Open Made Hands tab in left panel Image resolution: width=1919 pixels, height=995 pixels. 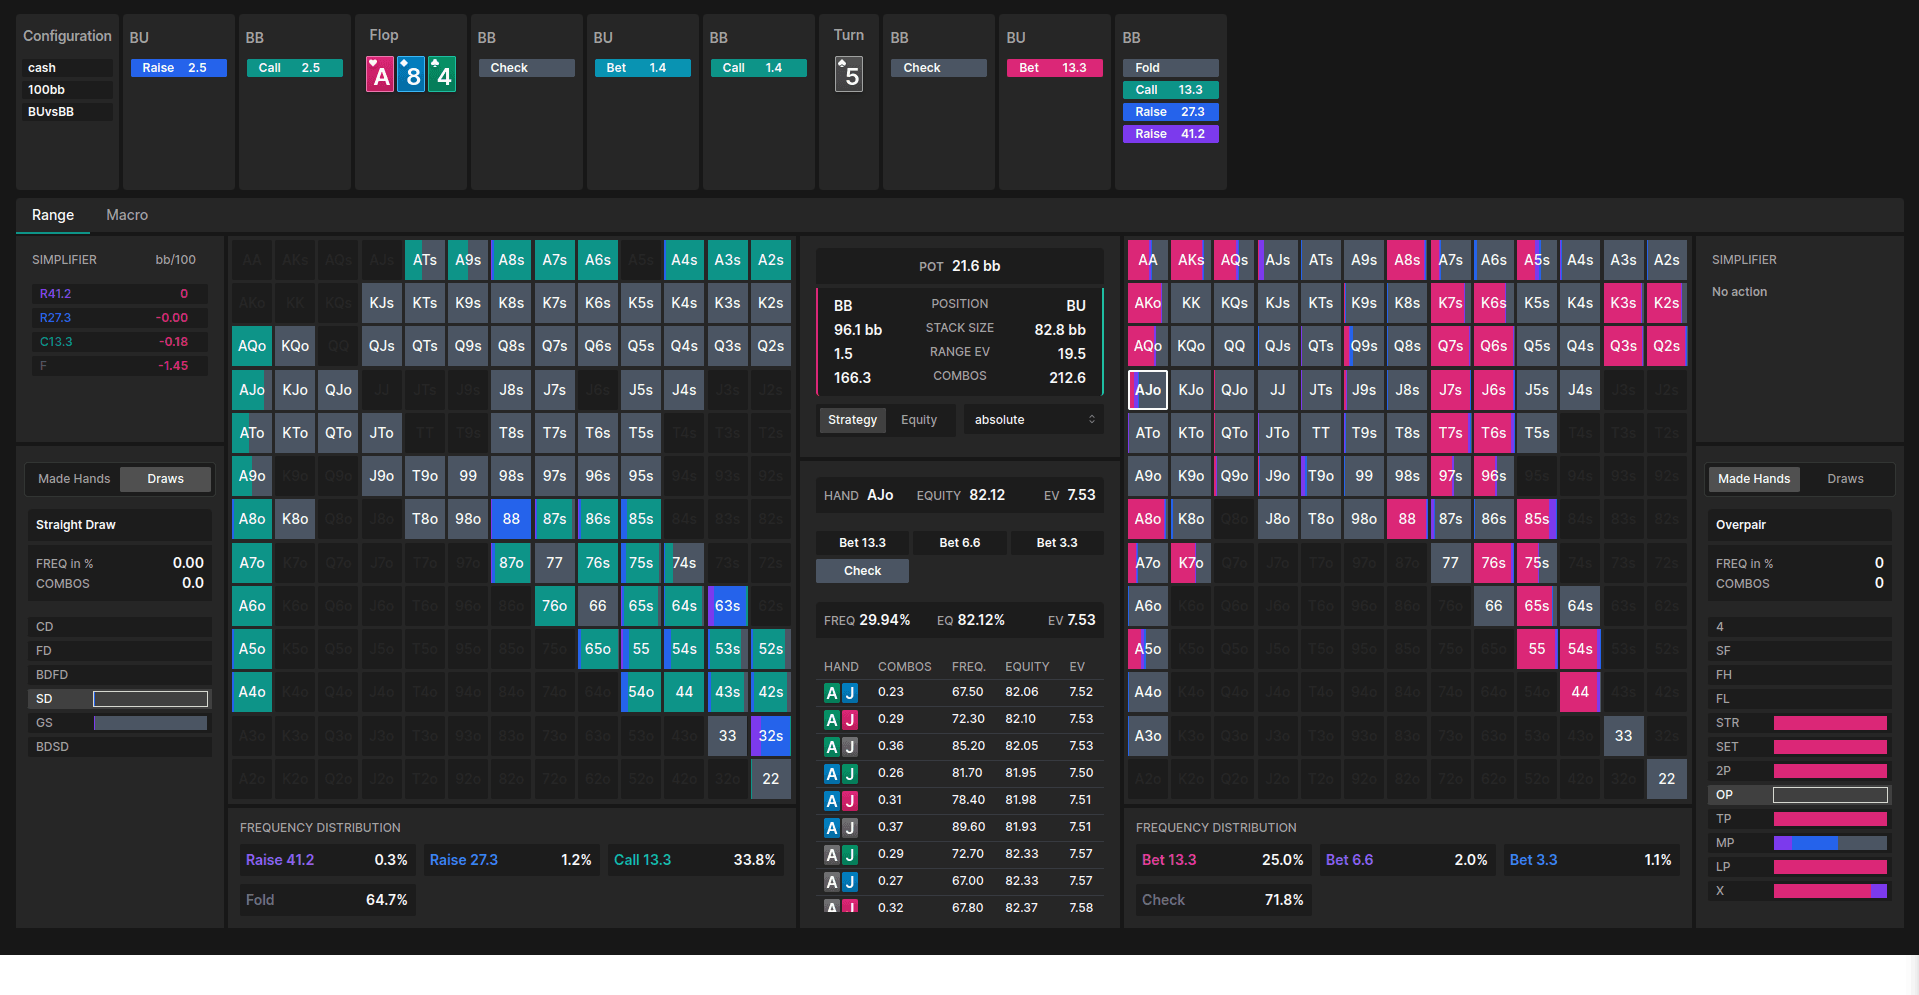(x=74, y=479)
